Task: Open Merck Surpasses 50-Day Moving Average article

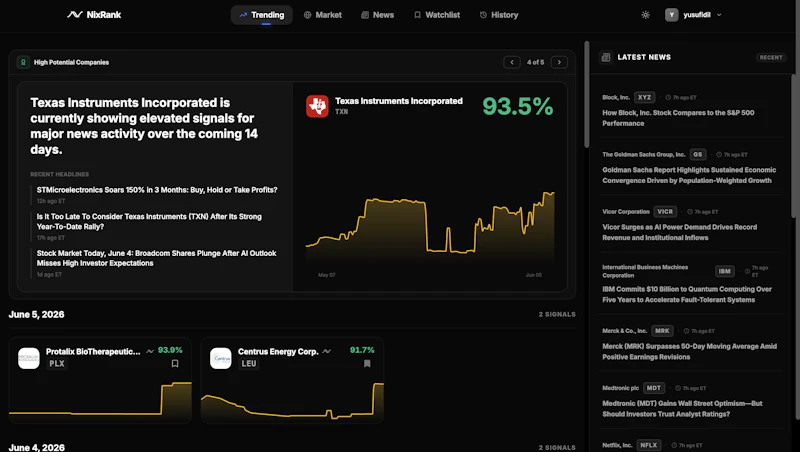Action: pyautogui.click(x=689, y=351)
